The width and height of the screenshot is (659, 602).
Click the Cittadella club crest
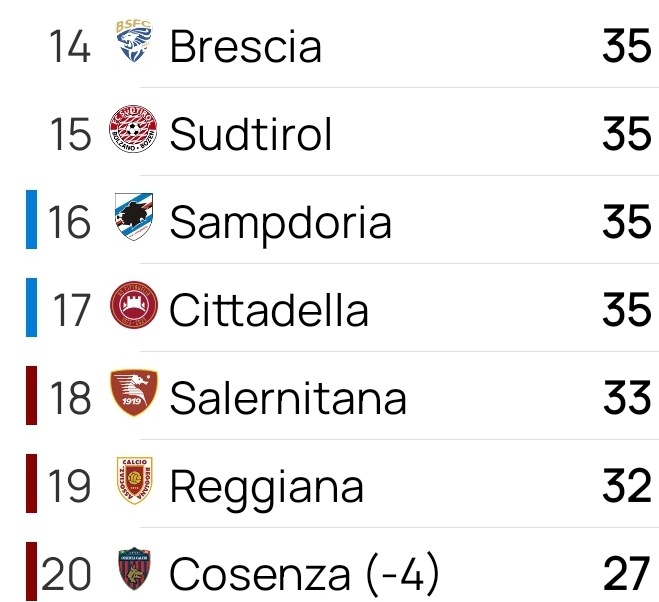[x=134, y=305]
